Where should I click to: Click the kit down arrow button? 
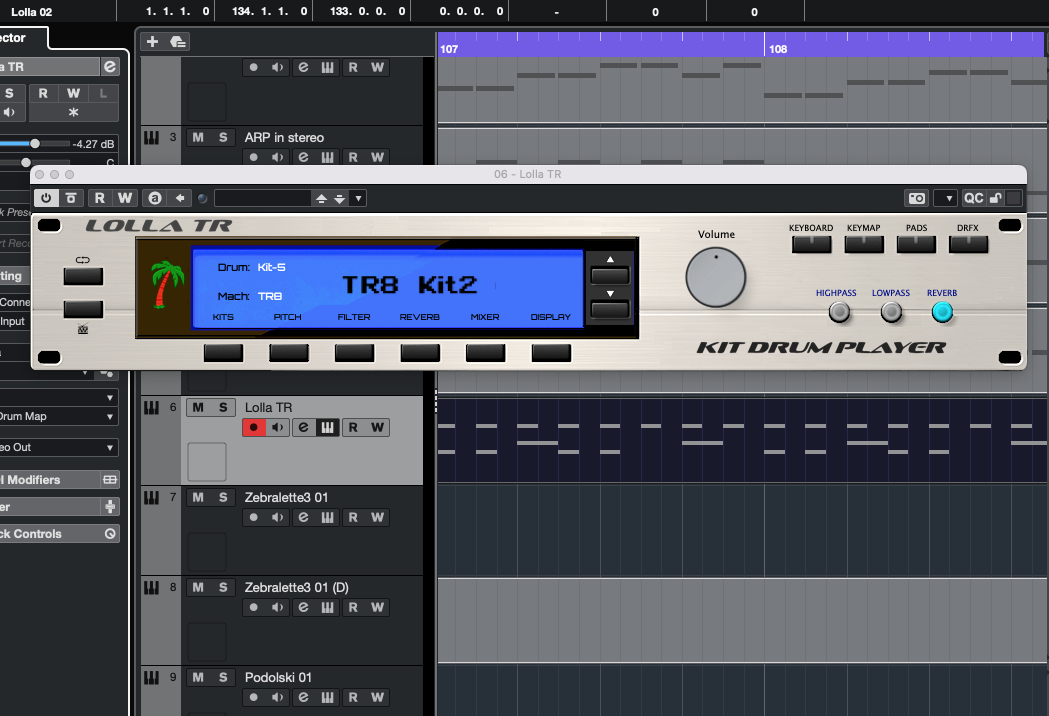click(x=610, y=309)
